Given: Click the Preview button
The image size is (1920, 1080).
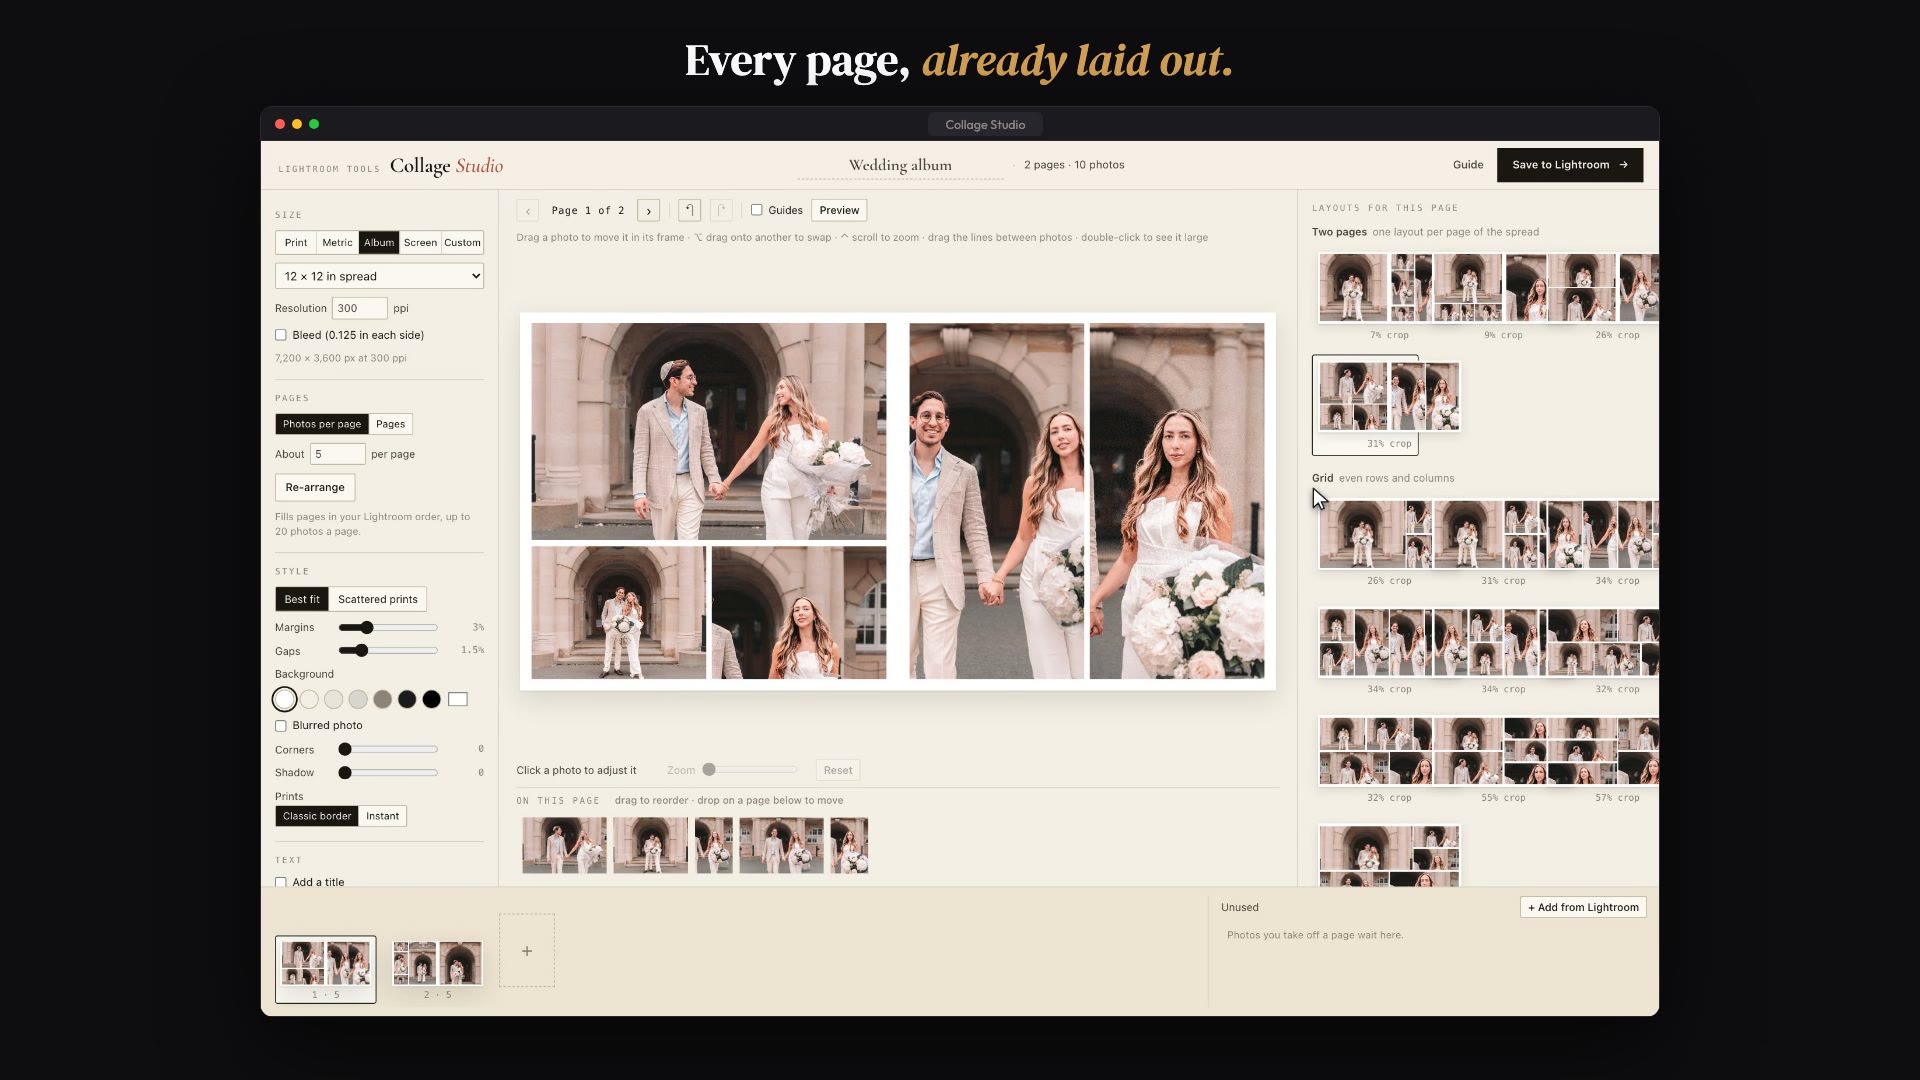Looking at the screenshot, I should pyautogui.click(x=839, y=210).
